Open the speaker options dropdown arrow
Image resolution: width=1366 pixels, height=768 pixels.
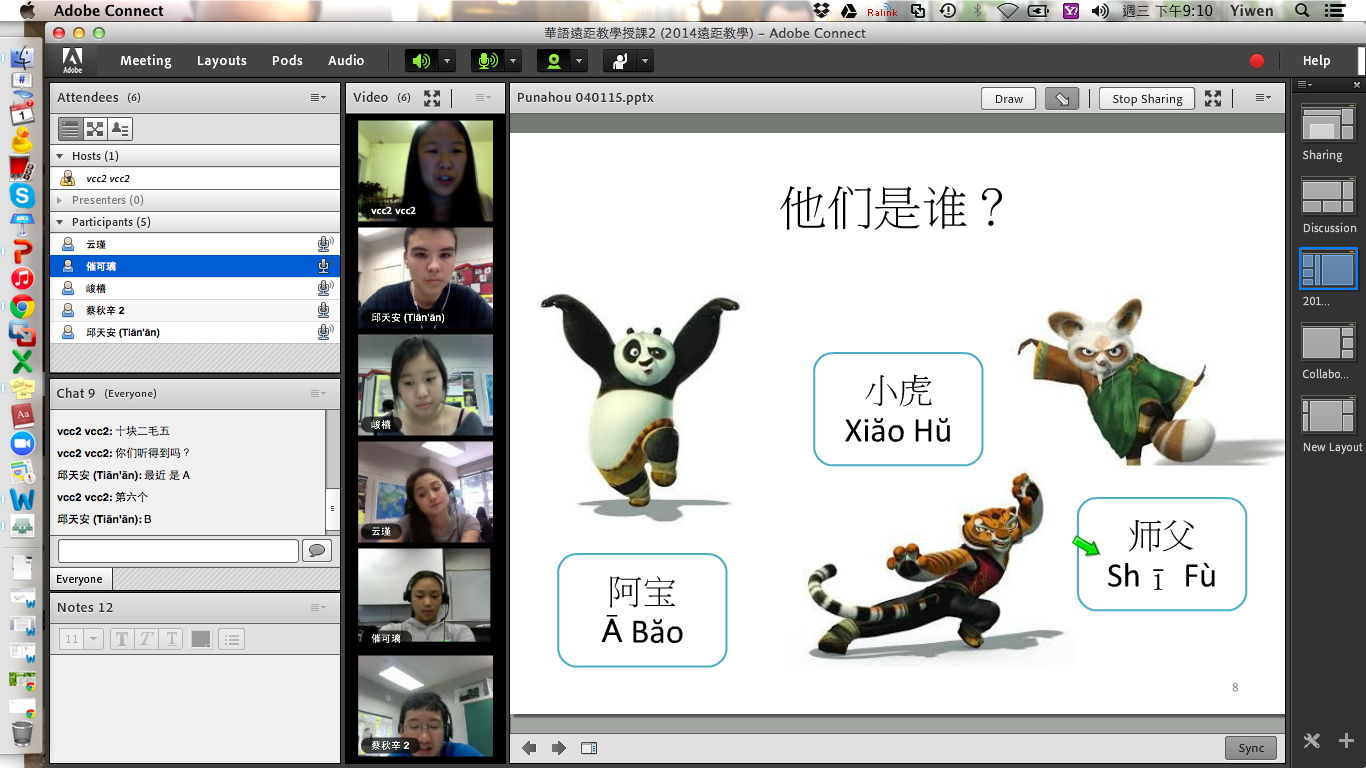coord(447,61)
